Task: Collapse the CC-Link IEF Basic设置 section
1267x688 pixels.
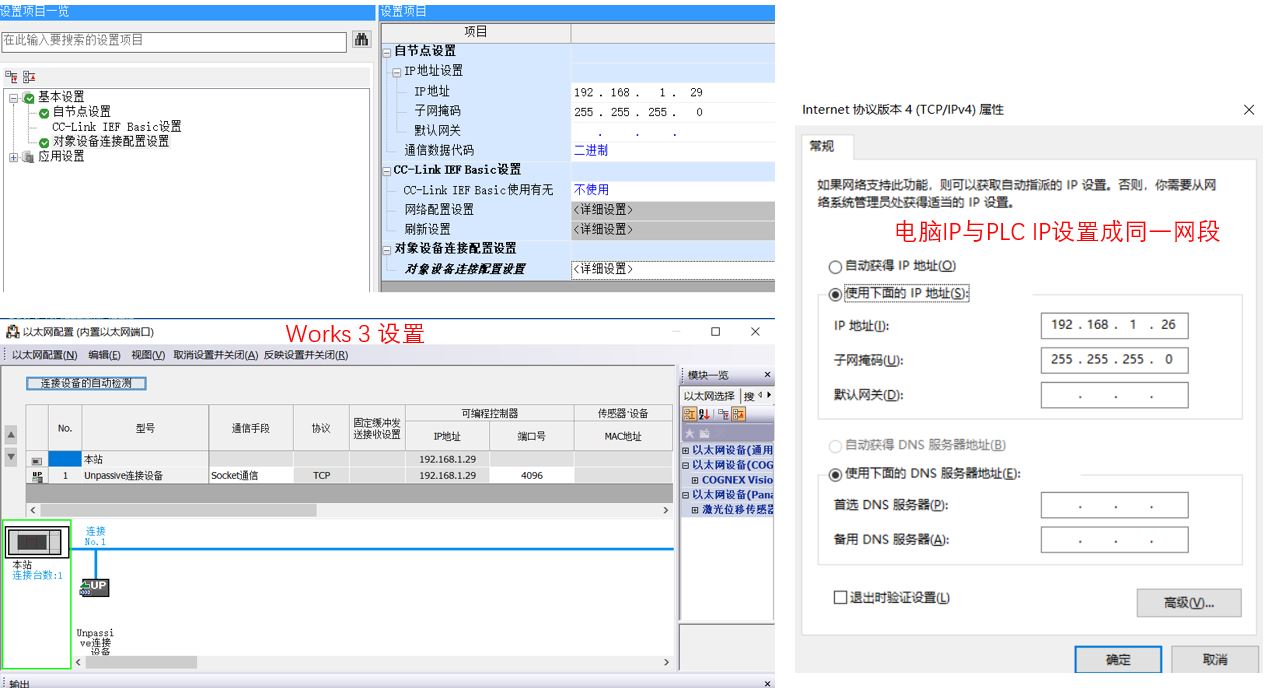Action: pyautogui.click(x=387, y=170)
